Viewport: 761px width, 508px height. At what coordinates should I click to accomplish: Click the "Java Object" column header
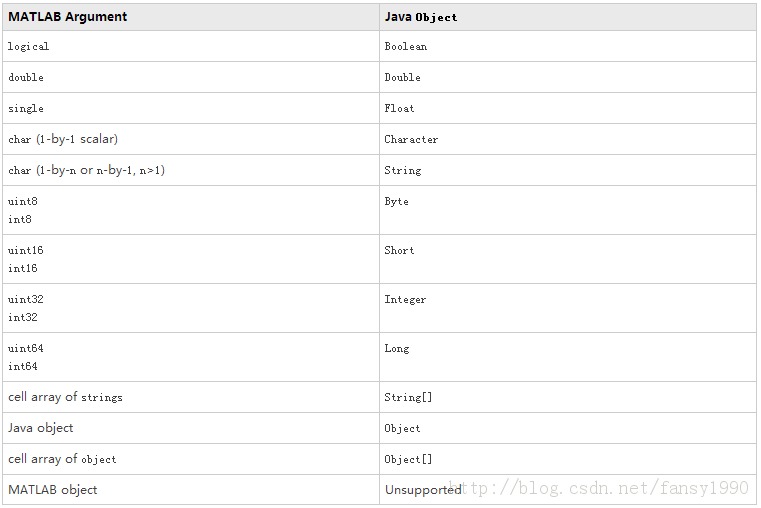[421, 17]
